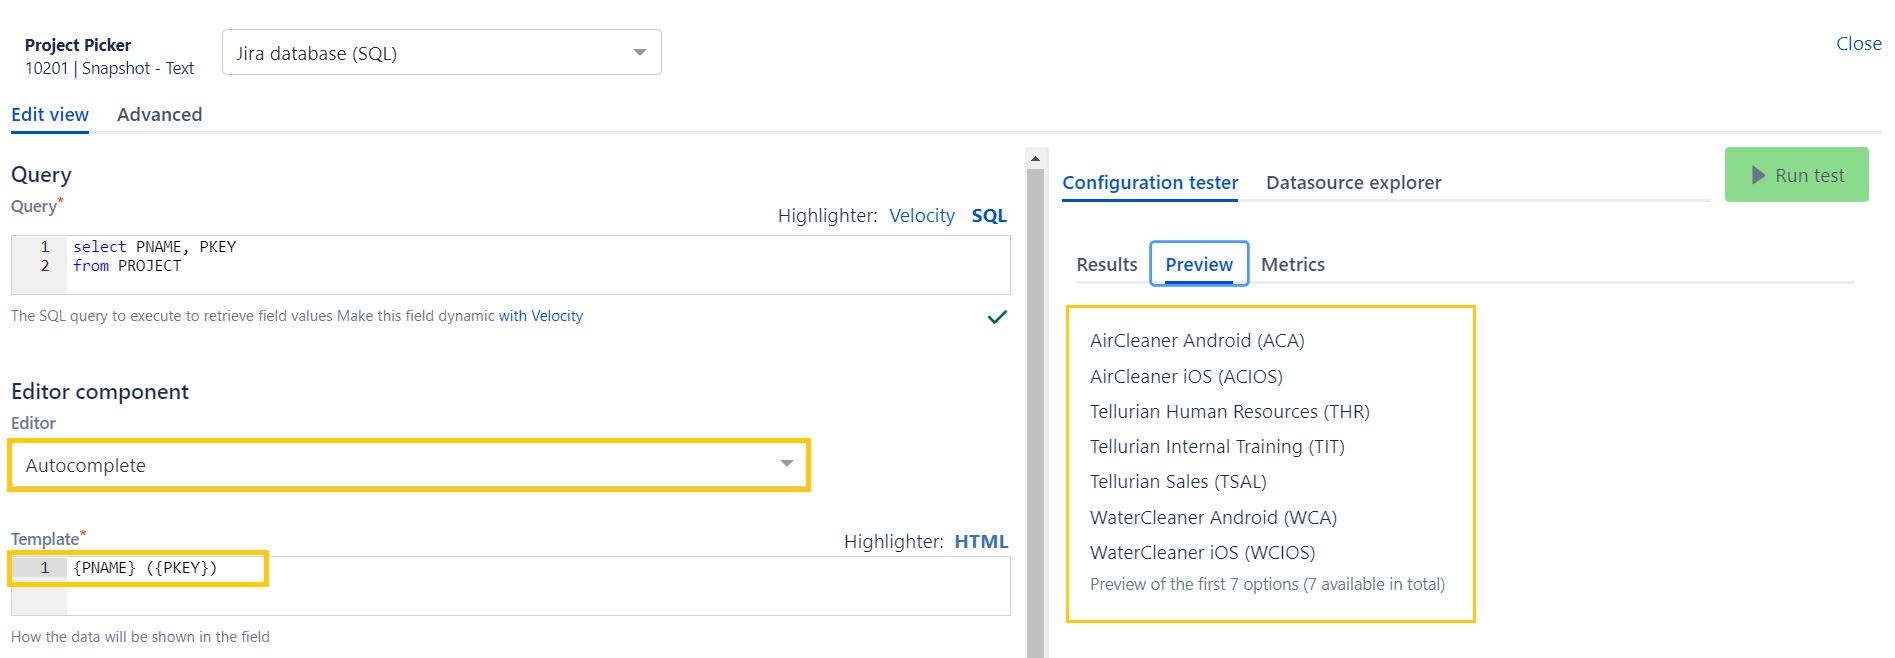The height and width of the screenshot is (658, 1895).
Task: Expand the Autocomplete editor dropdown
Action: [409, 465]
